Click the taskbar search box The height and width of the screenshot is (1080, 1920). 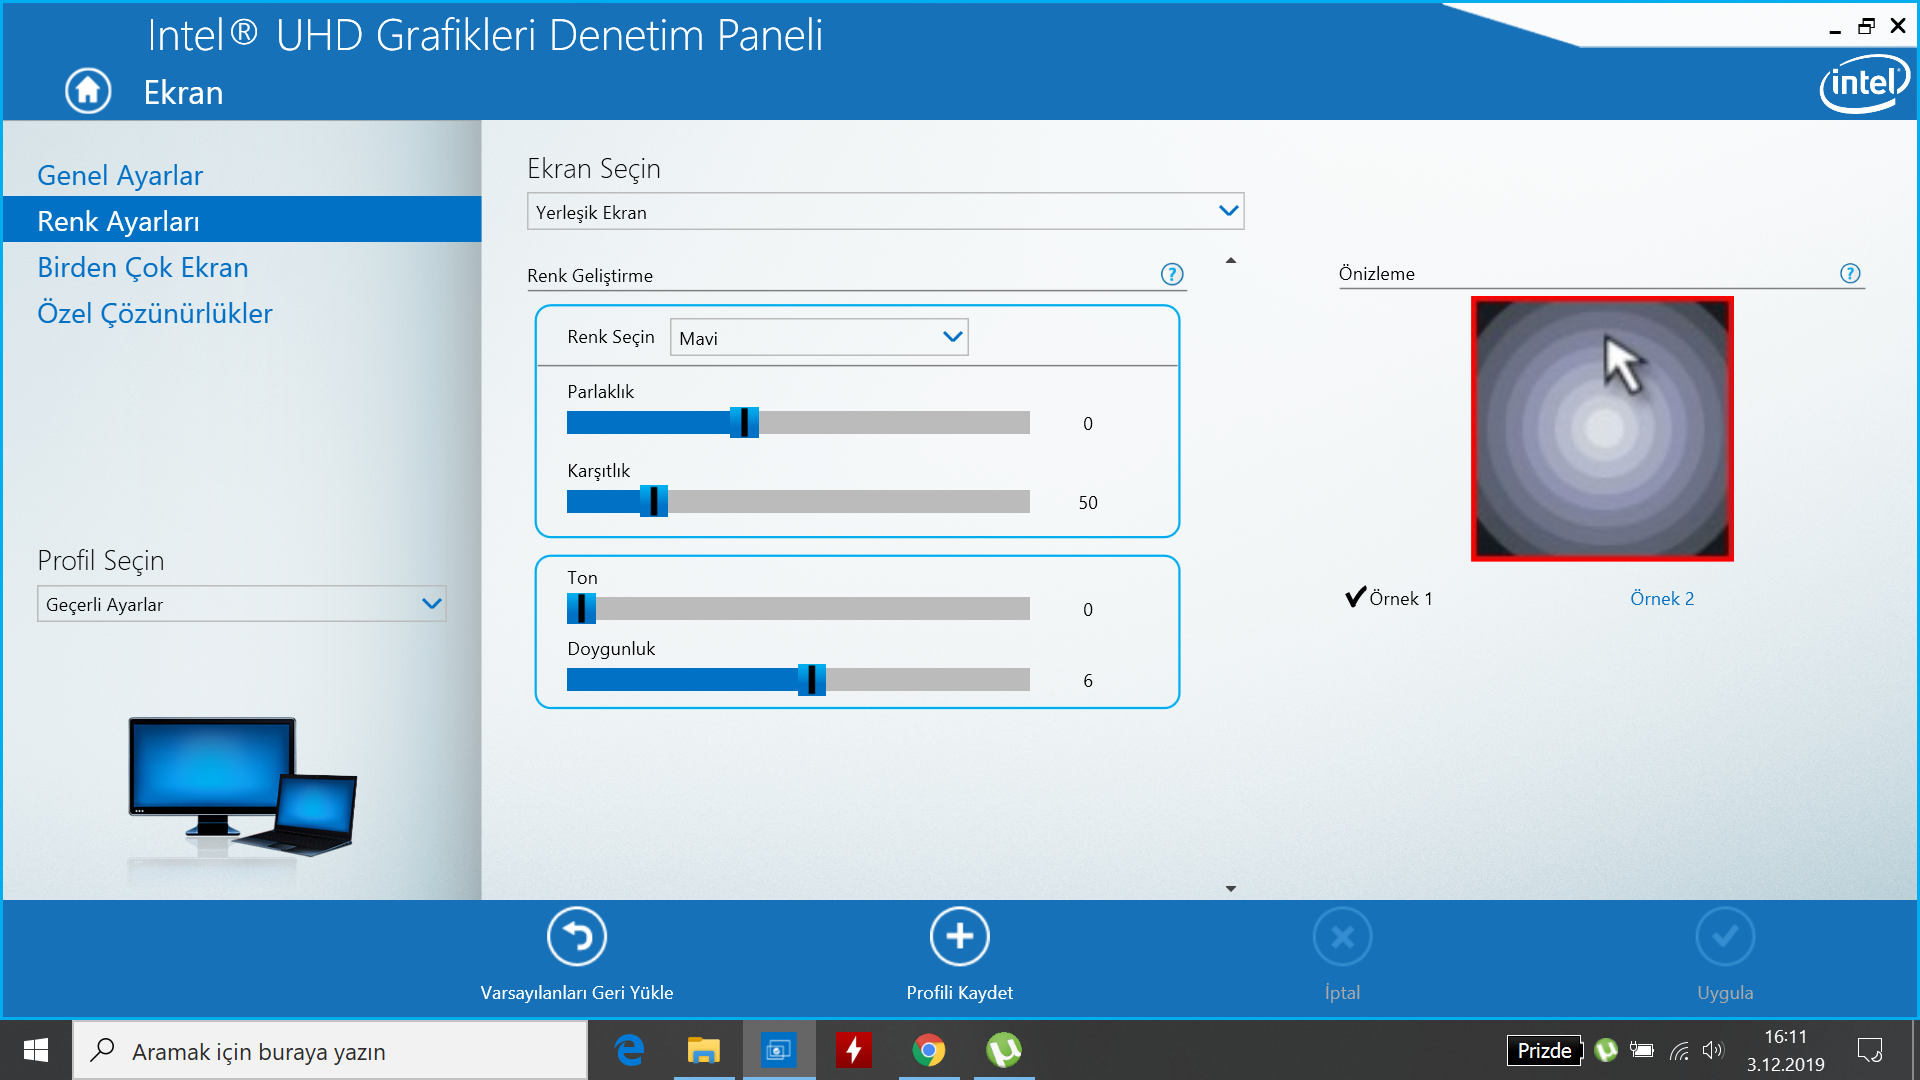pos(330,1050)
